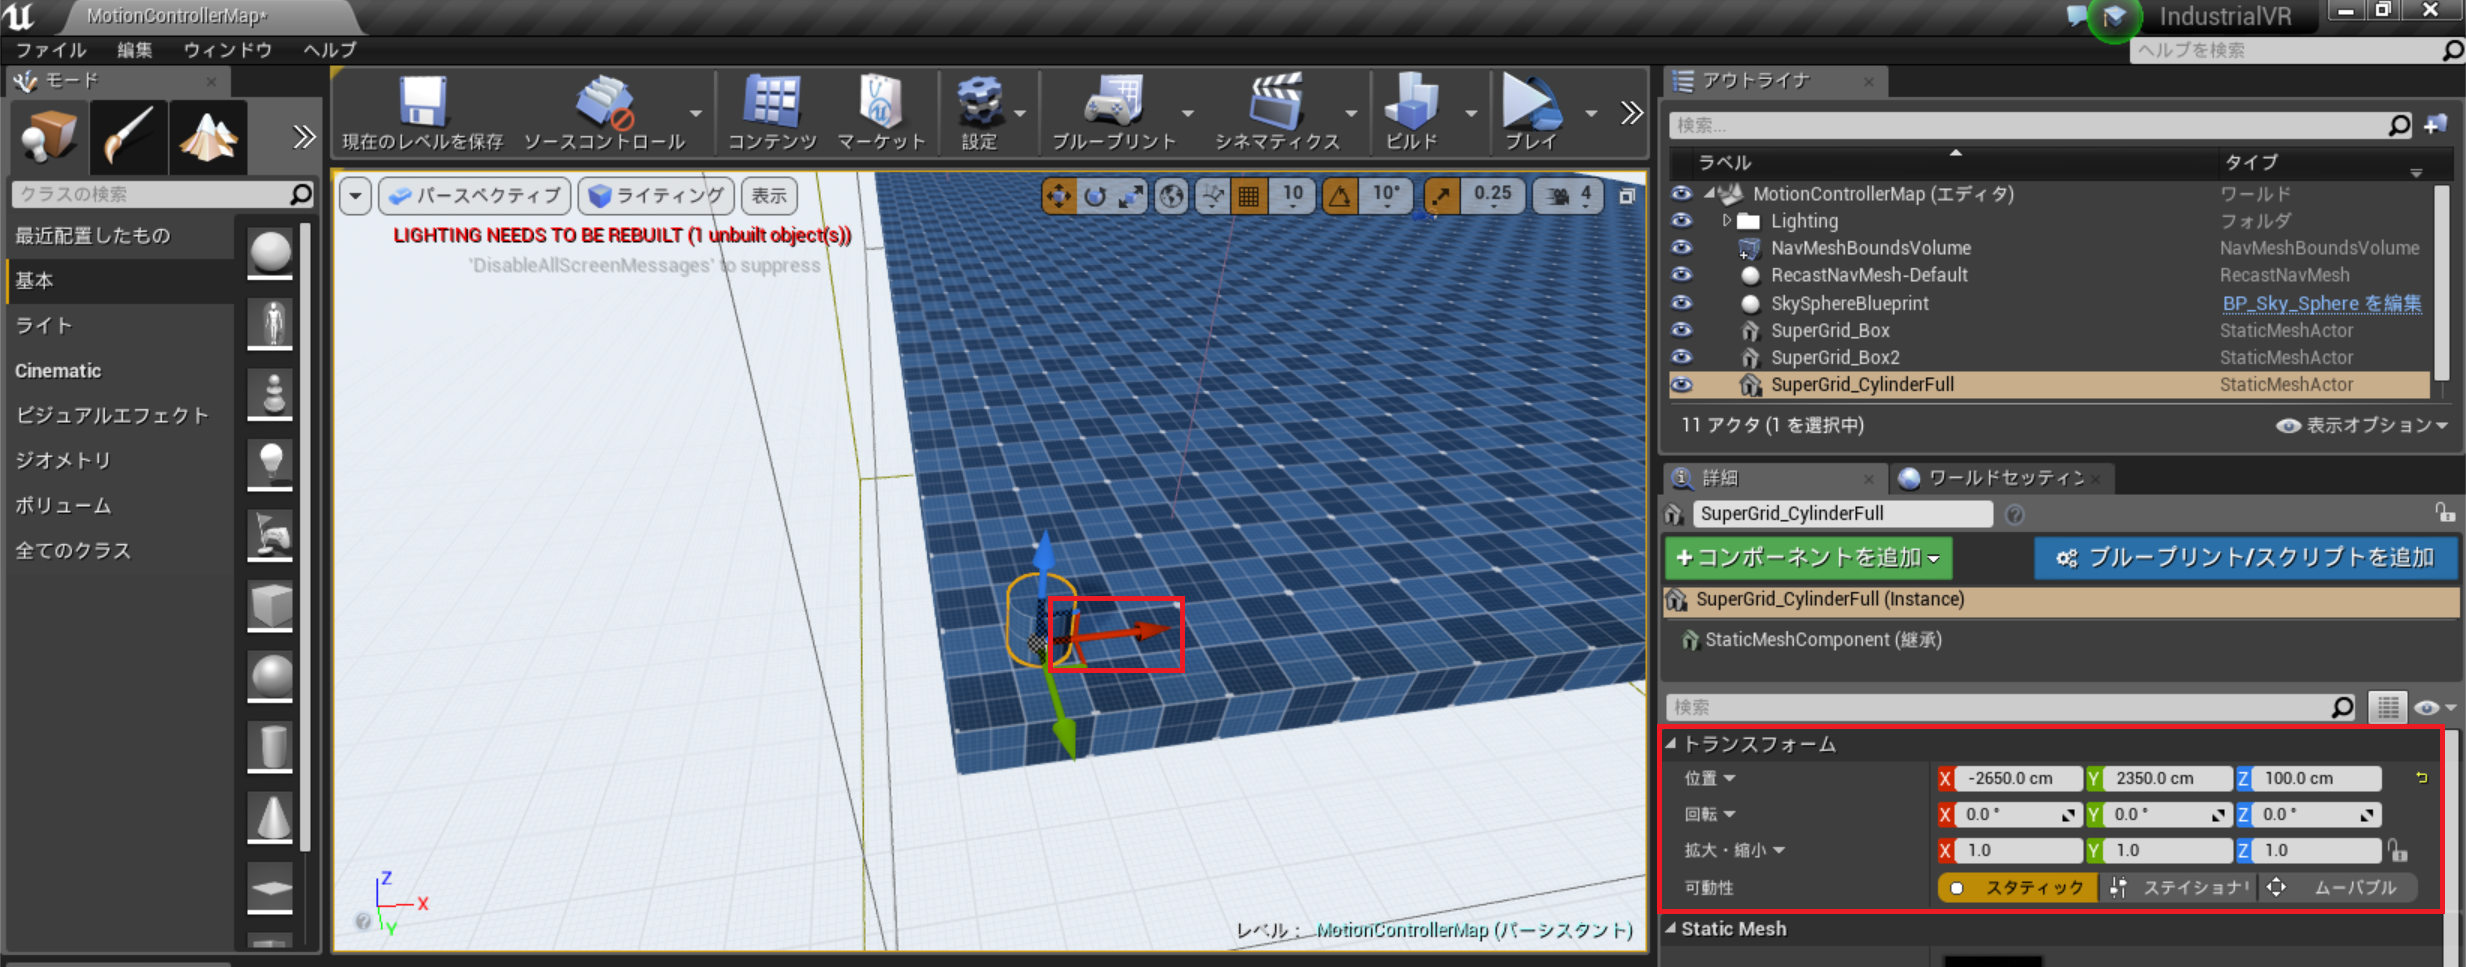Toggle scale snapping in the viewport

(1441, 196)
